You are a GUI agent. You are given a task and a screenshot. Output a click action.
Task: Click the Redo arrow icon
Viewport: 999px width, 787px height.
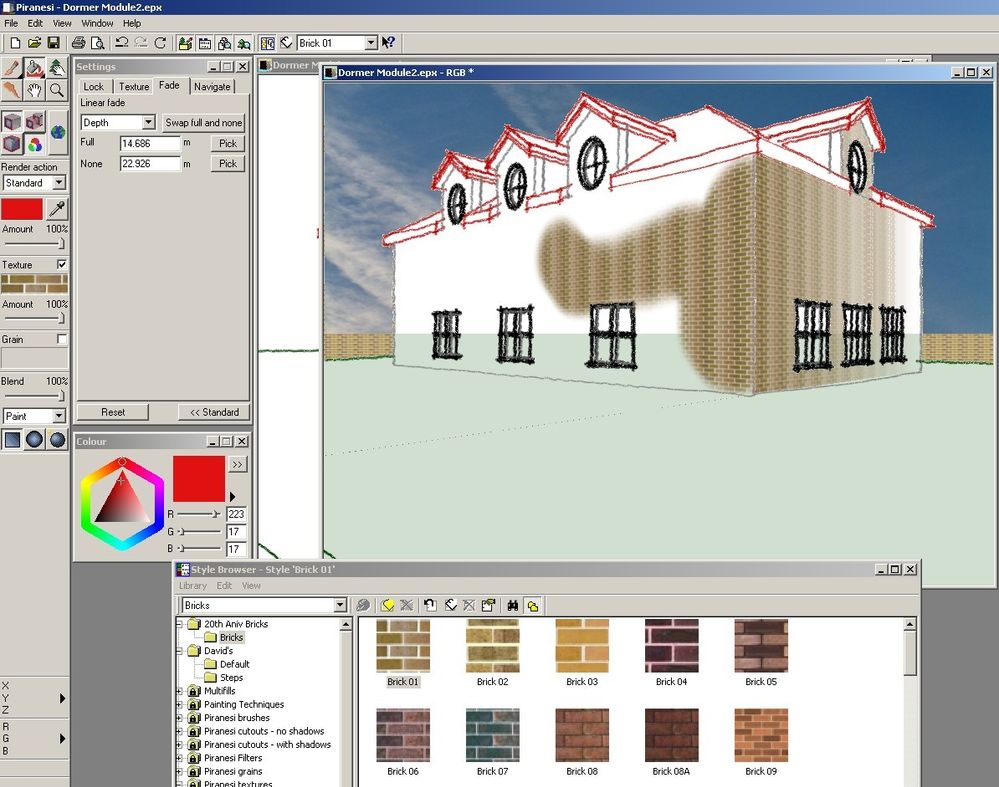pos(141,43)
